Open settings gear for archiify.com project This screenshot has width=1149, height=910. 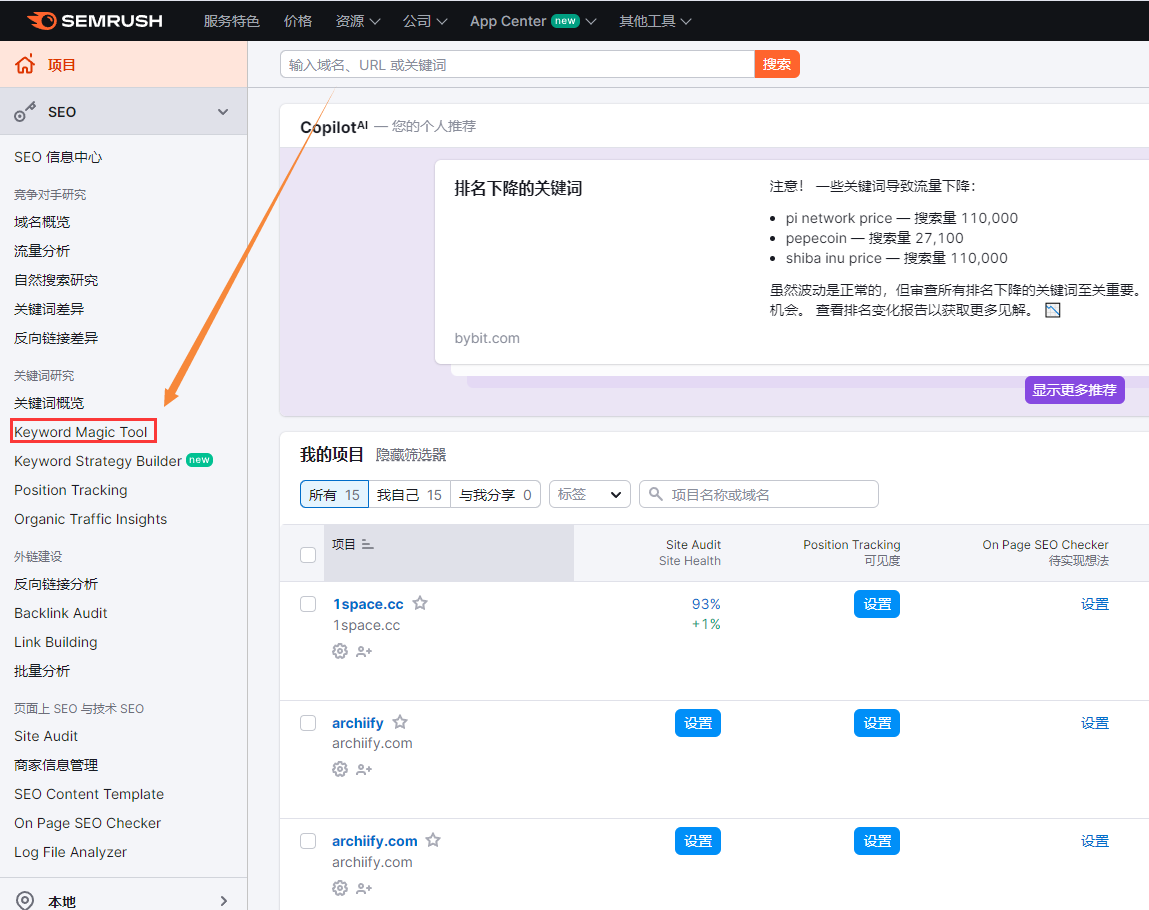[x=340, y=888]
